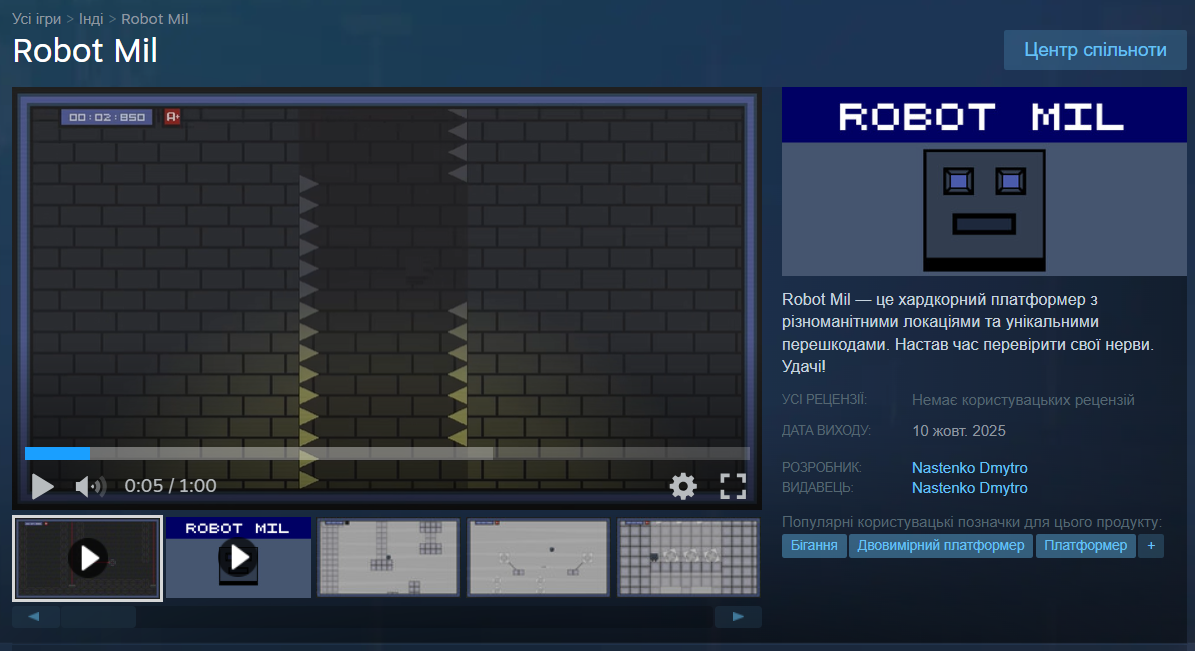Open video settings gear
This screenshot has height=651, width=1195.
pyautogui.click(x=683, y=486)
